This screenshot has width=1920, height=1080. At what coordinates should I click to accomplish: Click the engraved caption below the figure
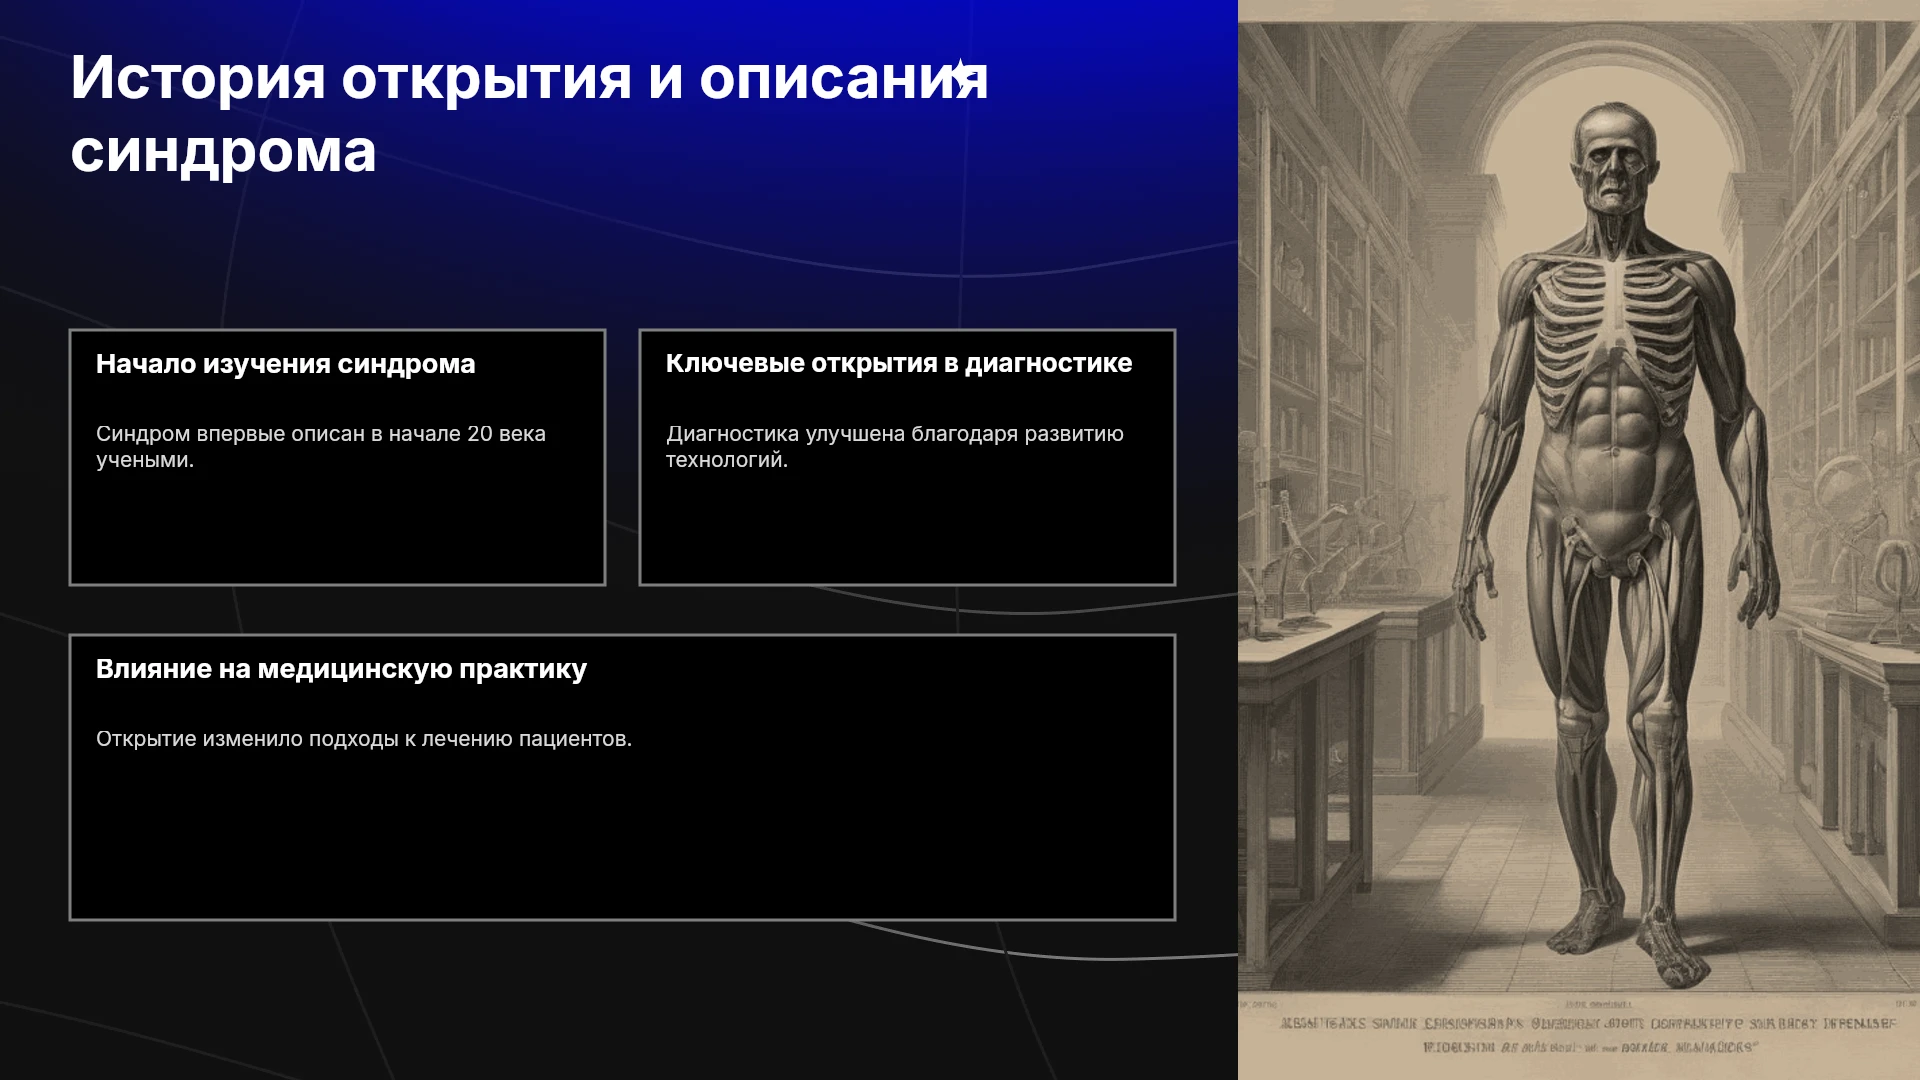point(1588,1034)
